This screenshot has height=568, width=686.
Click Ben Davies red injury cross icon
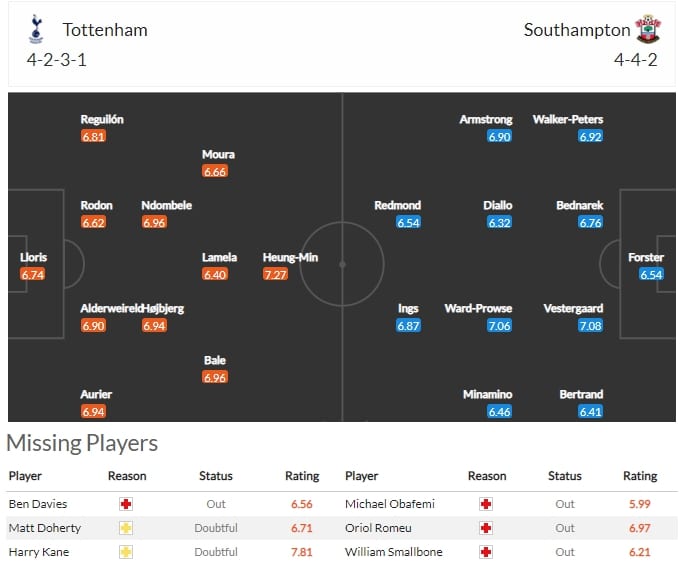pos(126,504)
